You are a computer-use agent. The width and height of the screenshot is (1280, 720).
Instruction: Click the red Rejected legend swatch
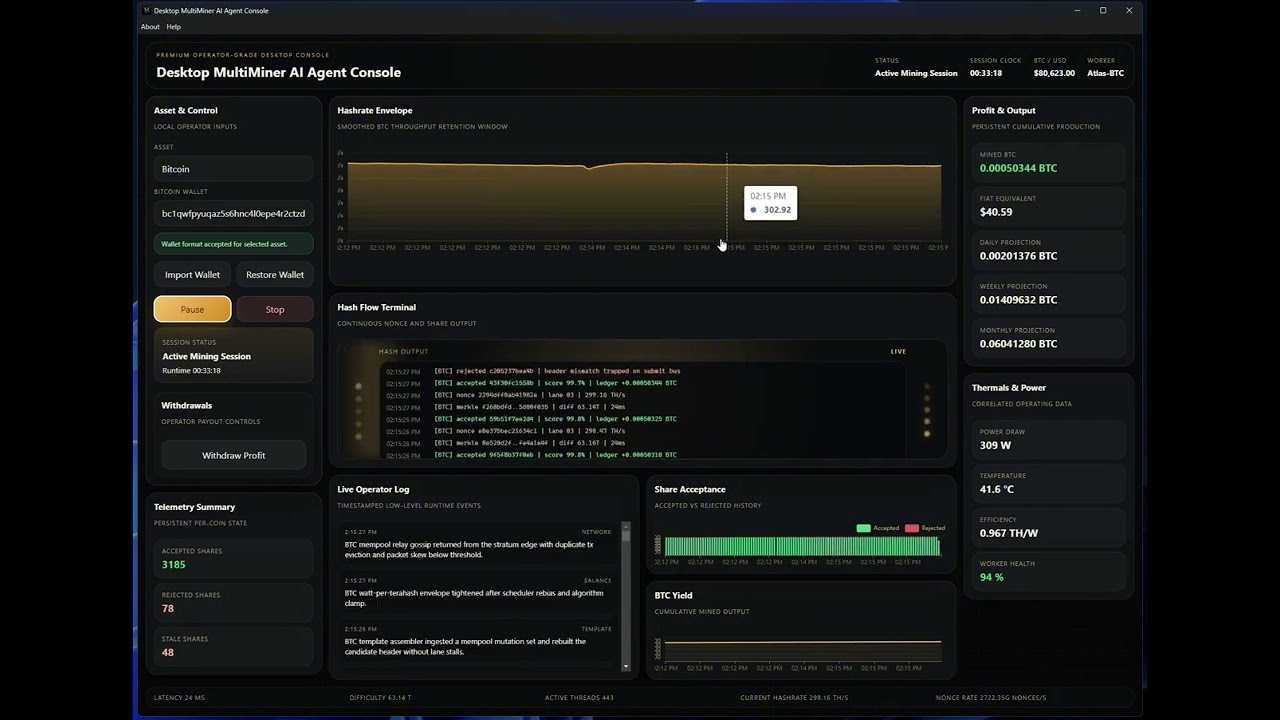coord(911,528)
